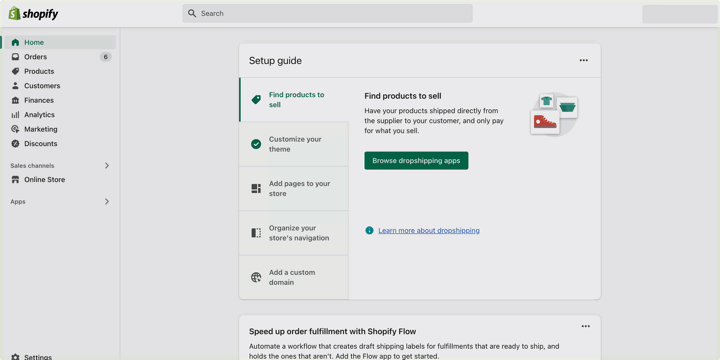
Task: Click the pages icon beside Add pages to your store
Action: pyautogui.click(x=256, y=188)
